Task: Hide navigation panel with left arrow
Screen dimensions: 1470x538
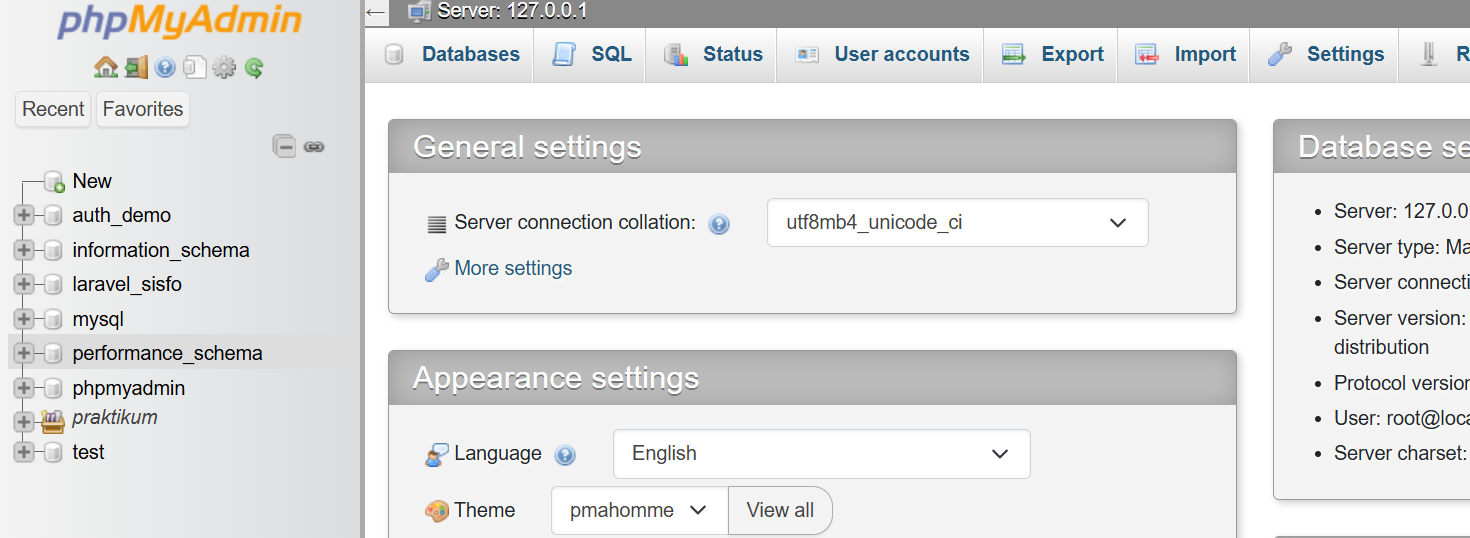Action: [376, 12]
